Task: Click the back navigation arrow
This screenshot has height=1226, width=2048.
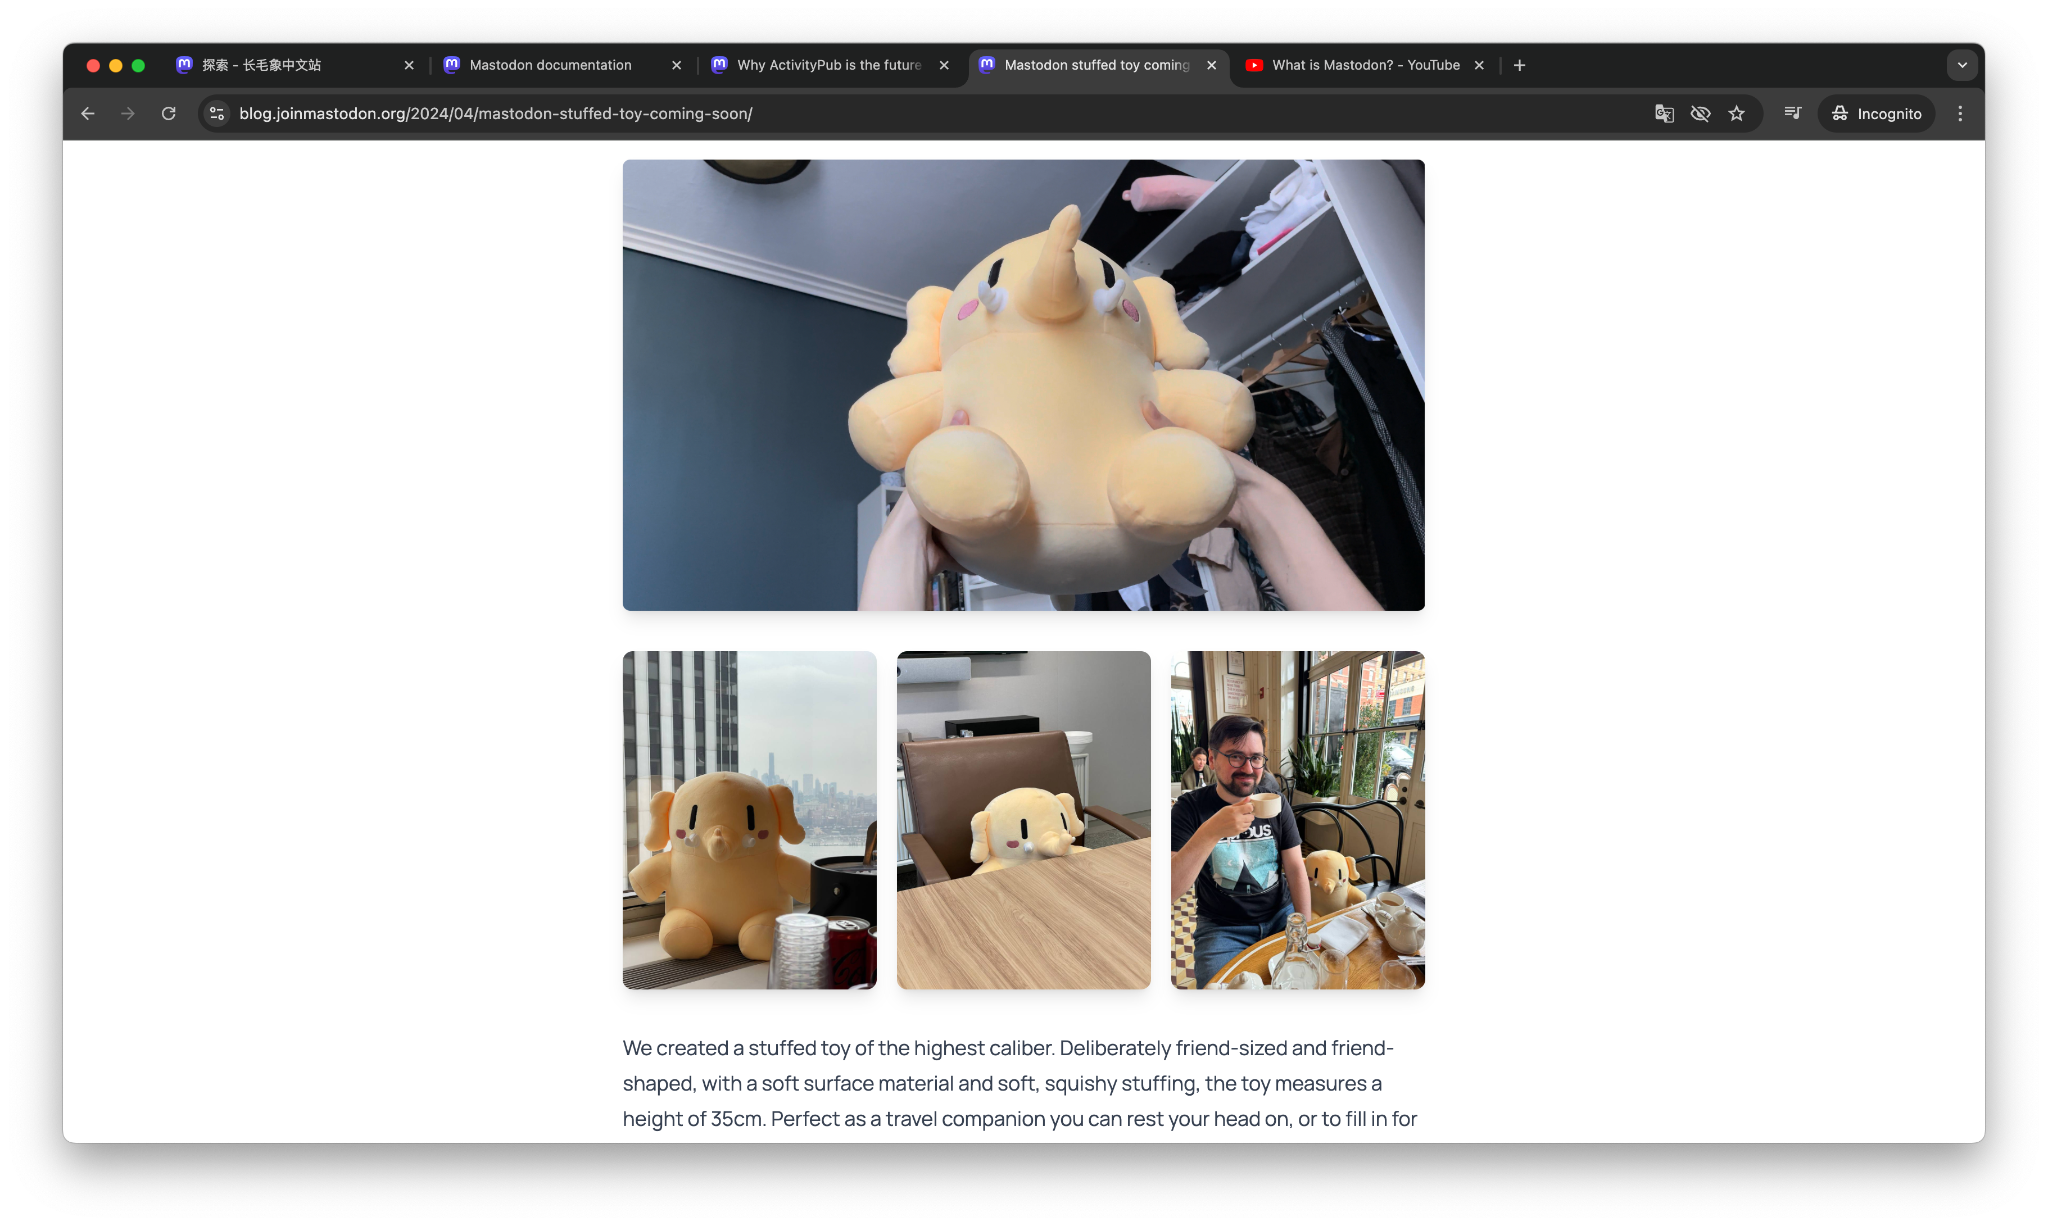Action: coord(88,113)
